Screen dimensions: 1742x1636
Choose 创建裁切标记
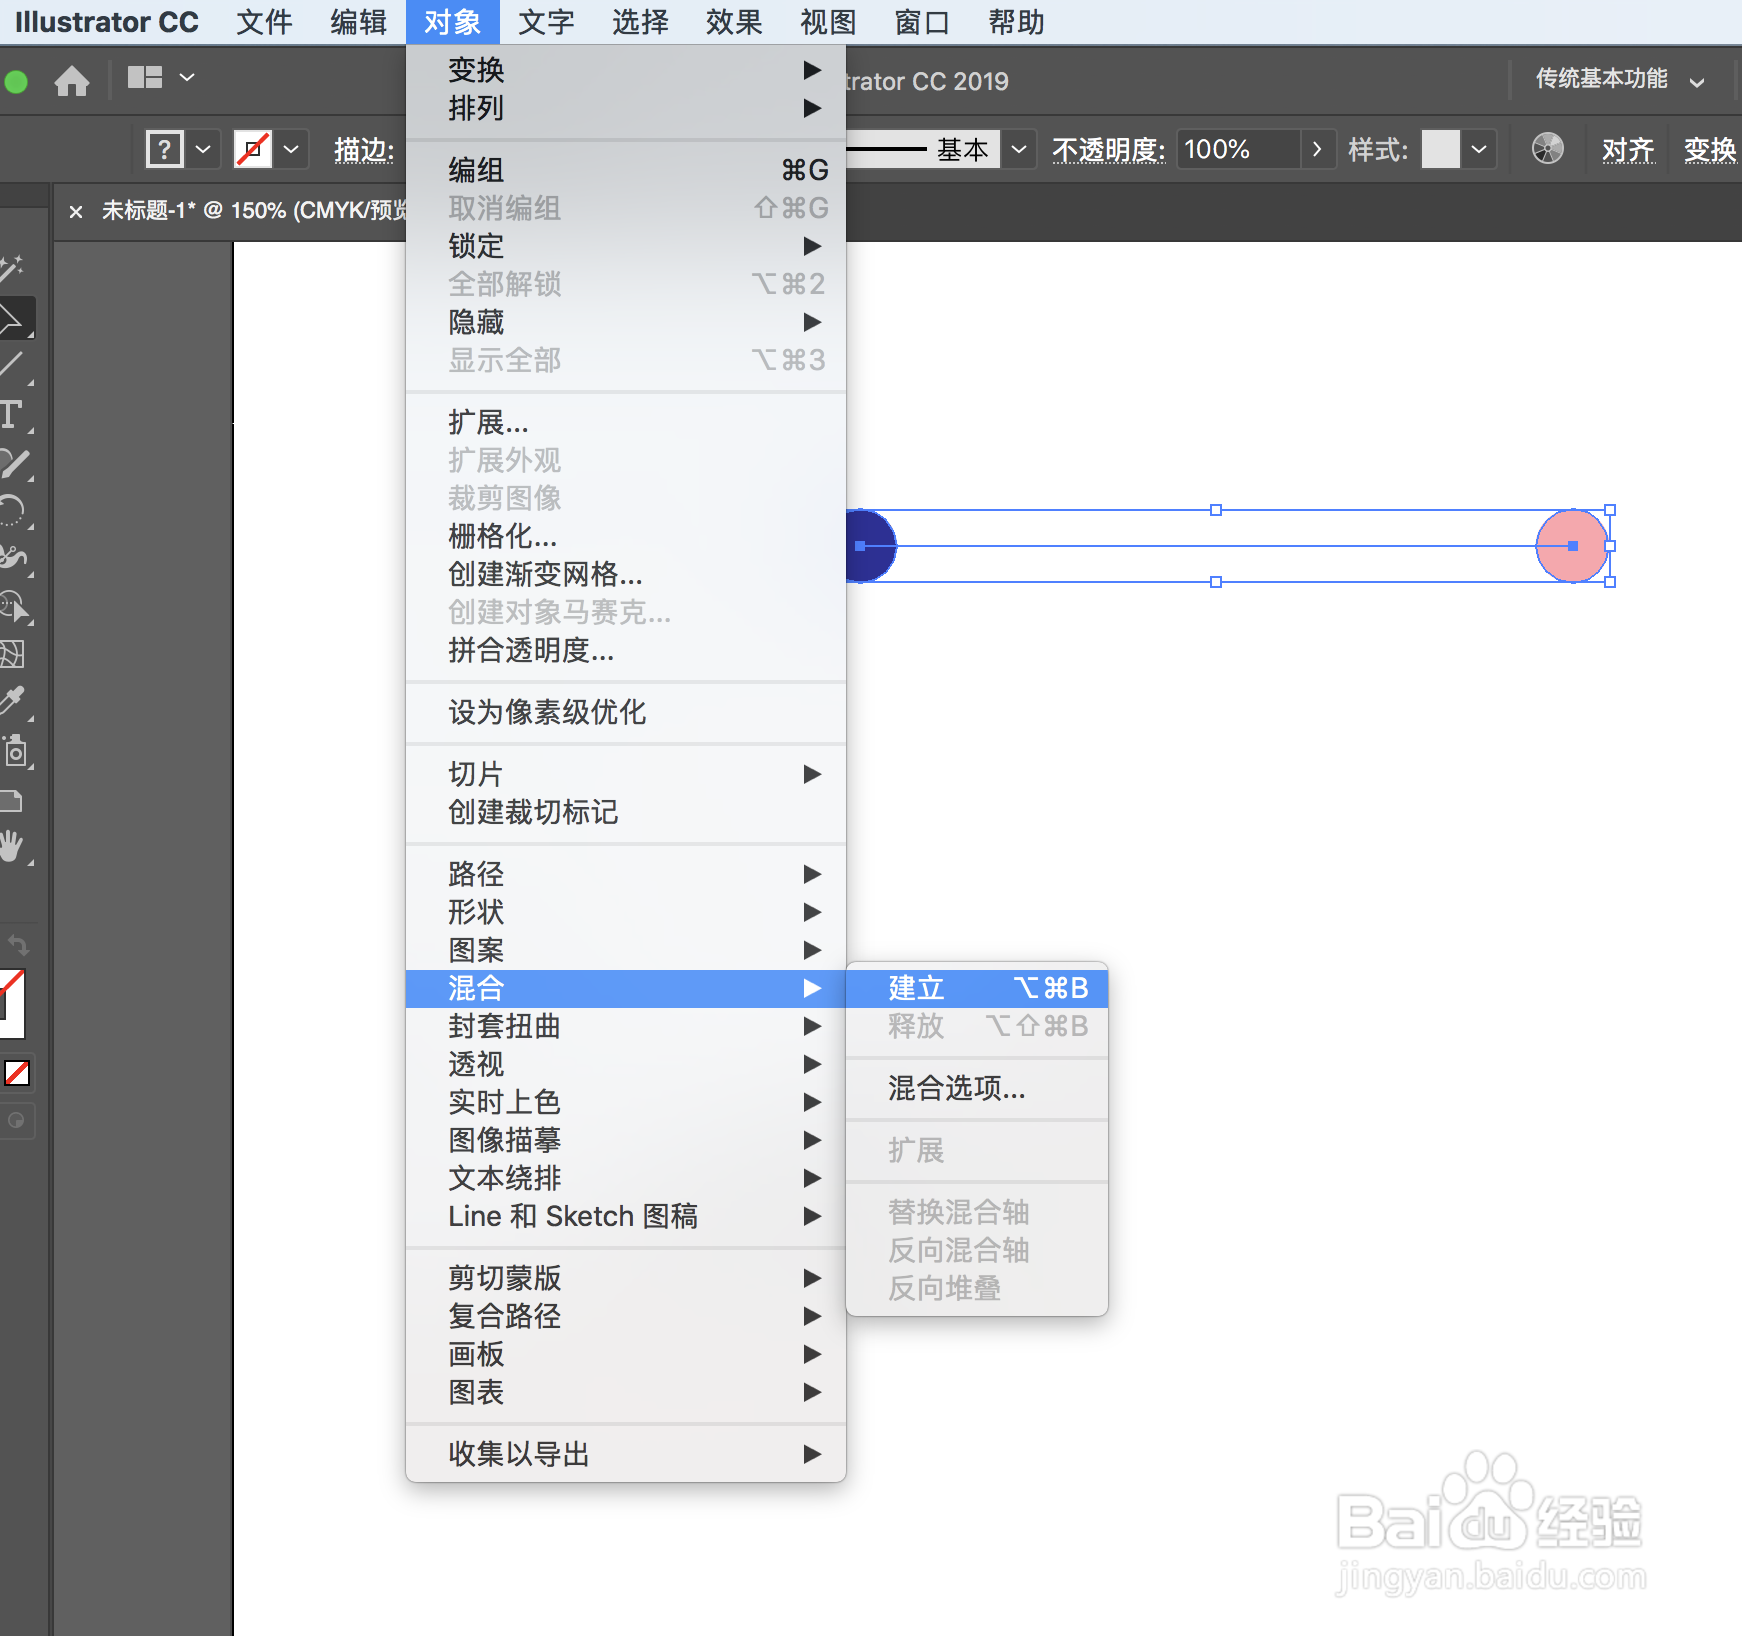coord(626,812)
